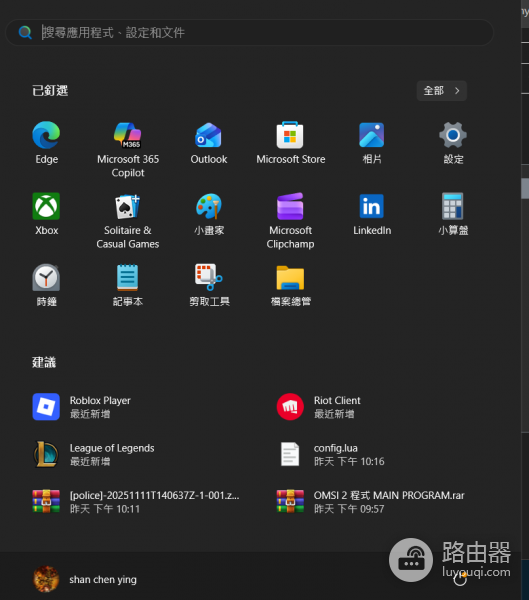This screenshot has height=600, width=529.
Task: Click the search magnifier icon
Action: pyautogui.click(x=25, y=33)
